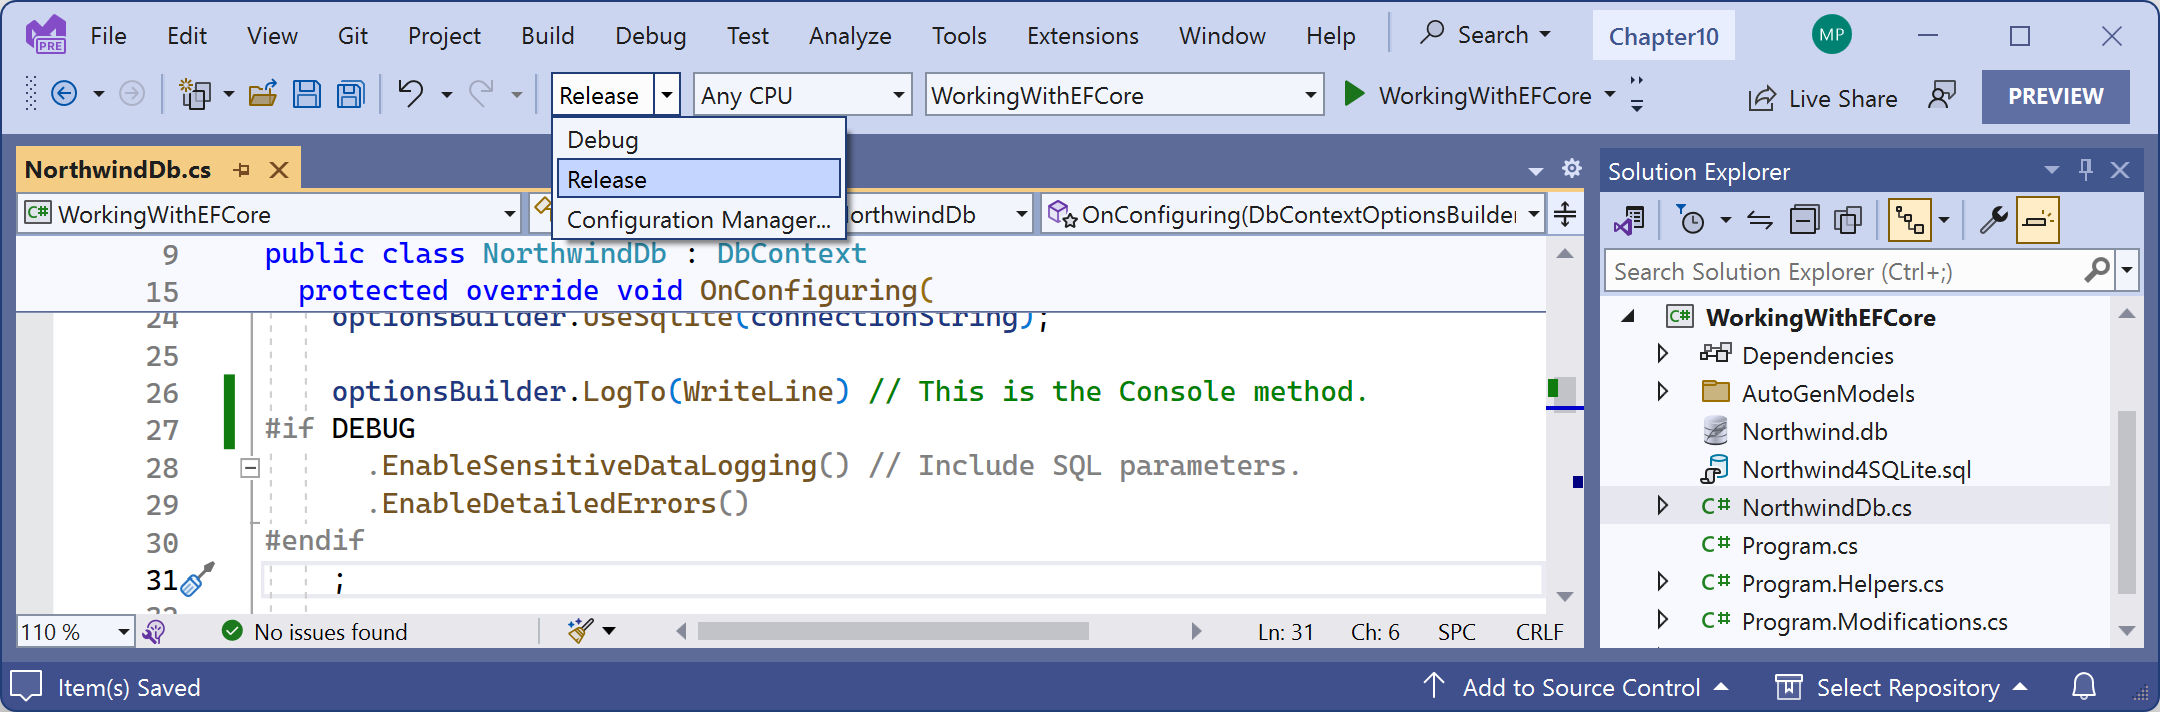Open the Extensions menu
This screenshot has width=2160, height=712.
click(x=1082, y=36)
